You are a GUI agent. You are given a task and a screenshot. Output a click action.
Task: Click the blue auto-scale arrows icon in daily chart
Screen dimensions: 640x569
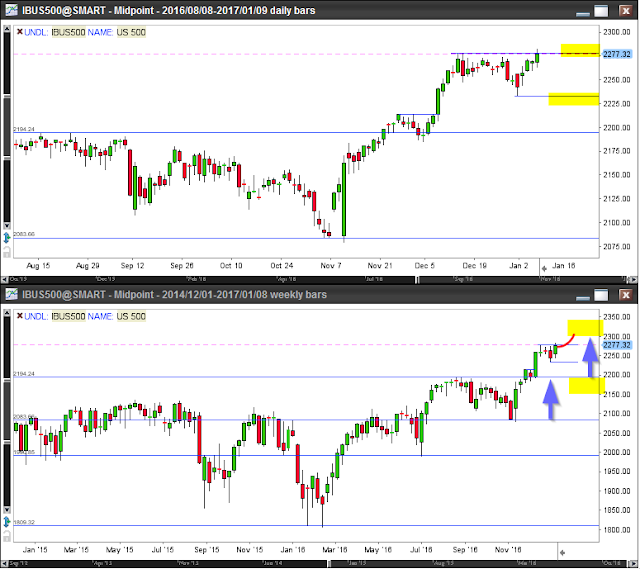7,237
